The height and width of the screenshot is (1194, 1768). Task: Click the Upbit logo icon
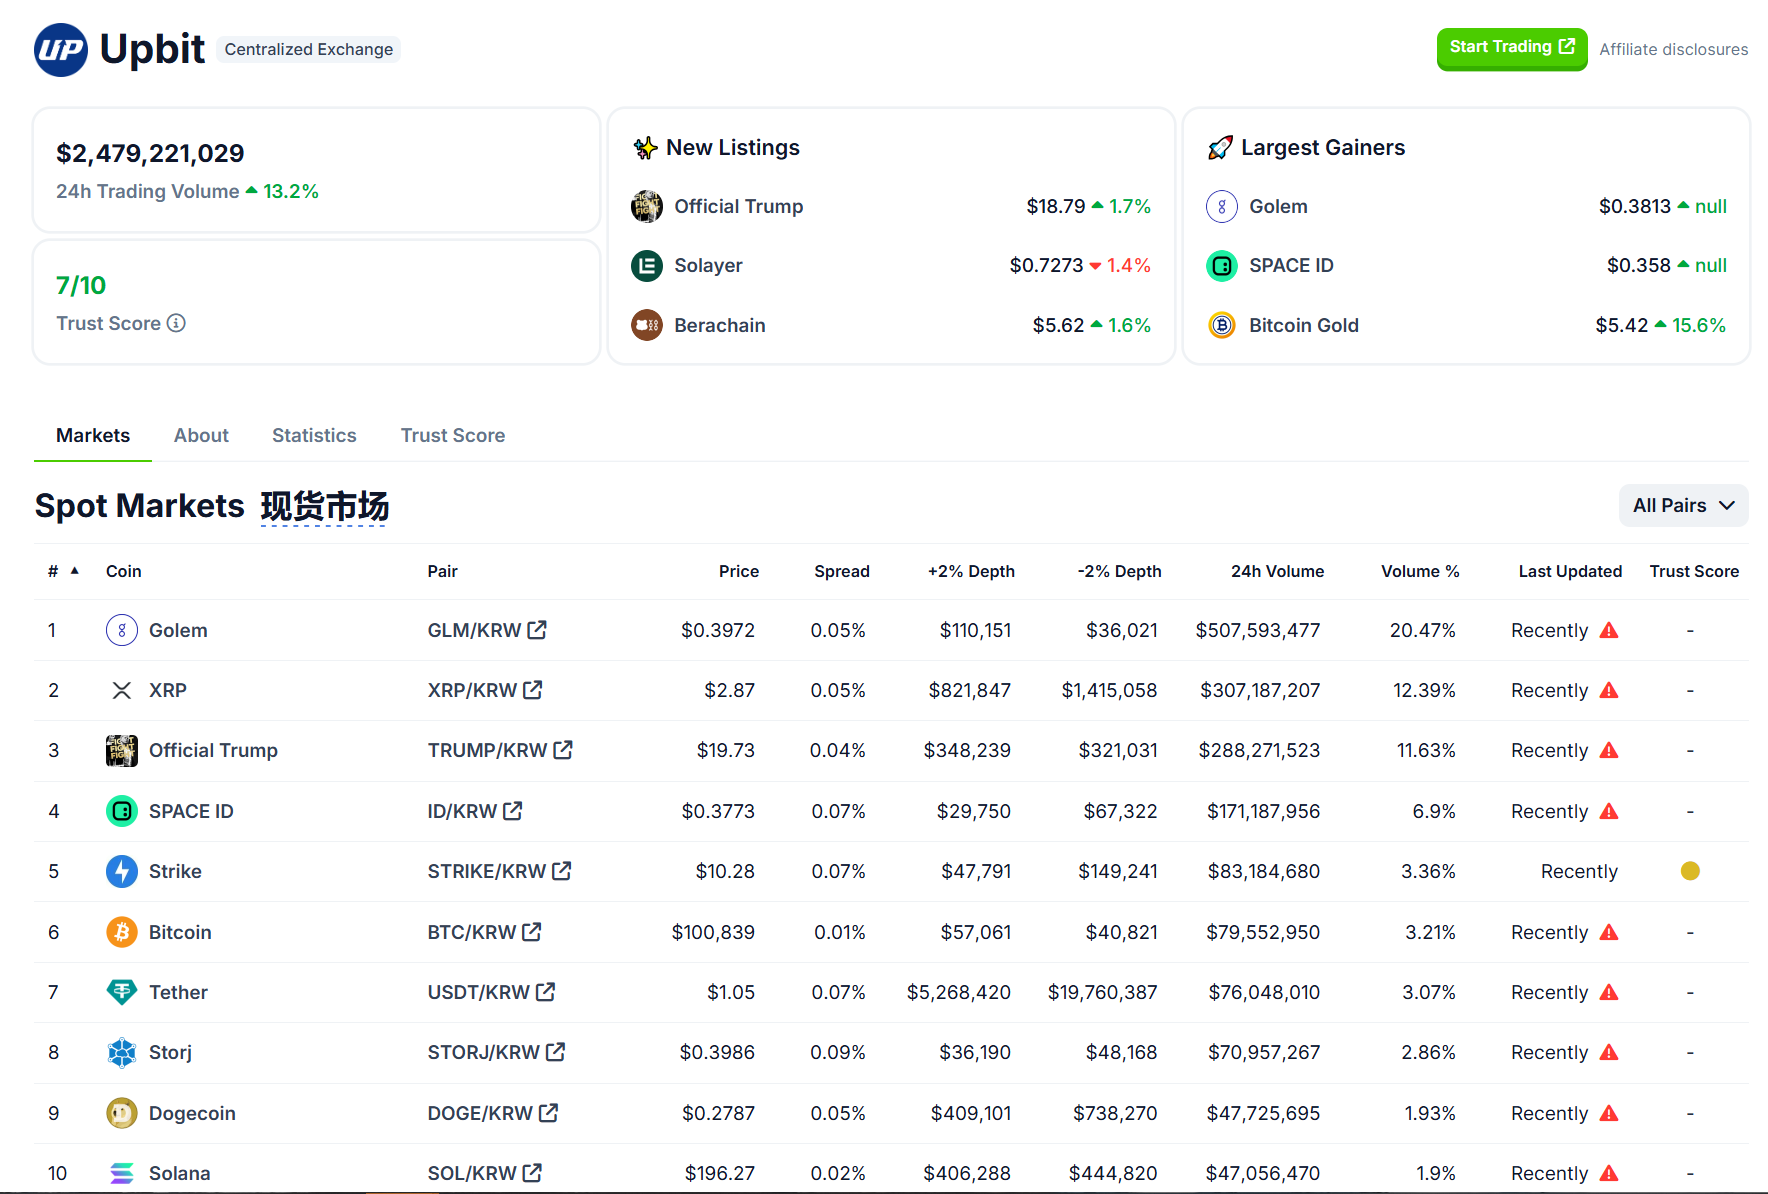60,49
